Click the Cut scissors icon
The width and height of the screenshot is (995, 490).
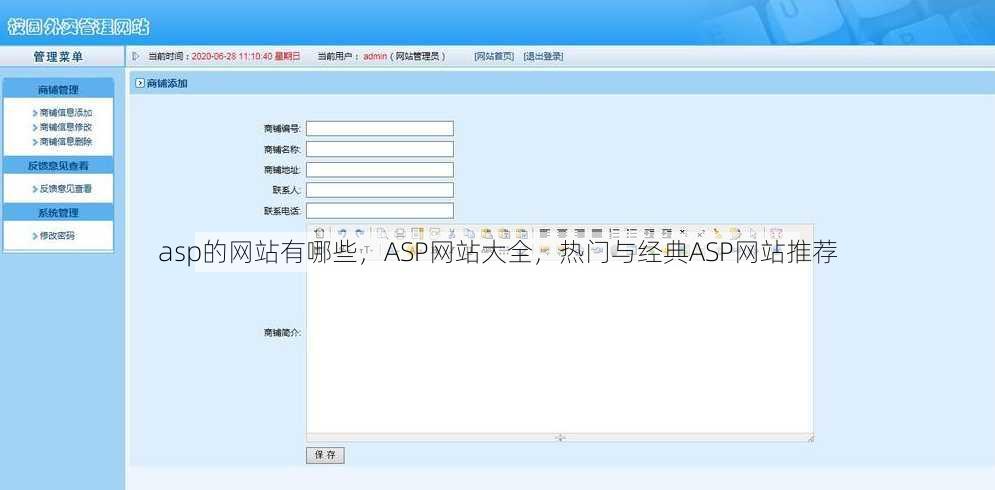point(452,234)
